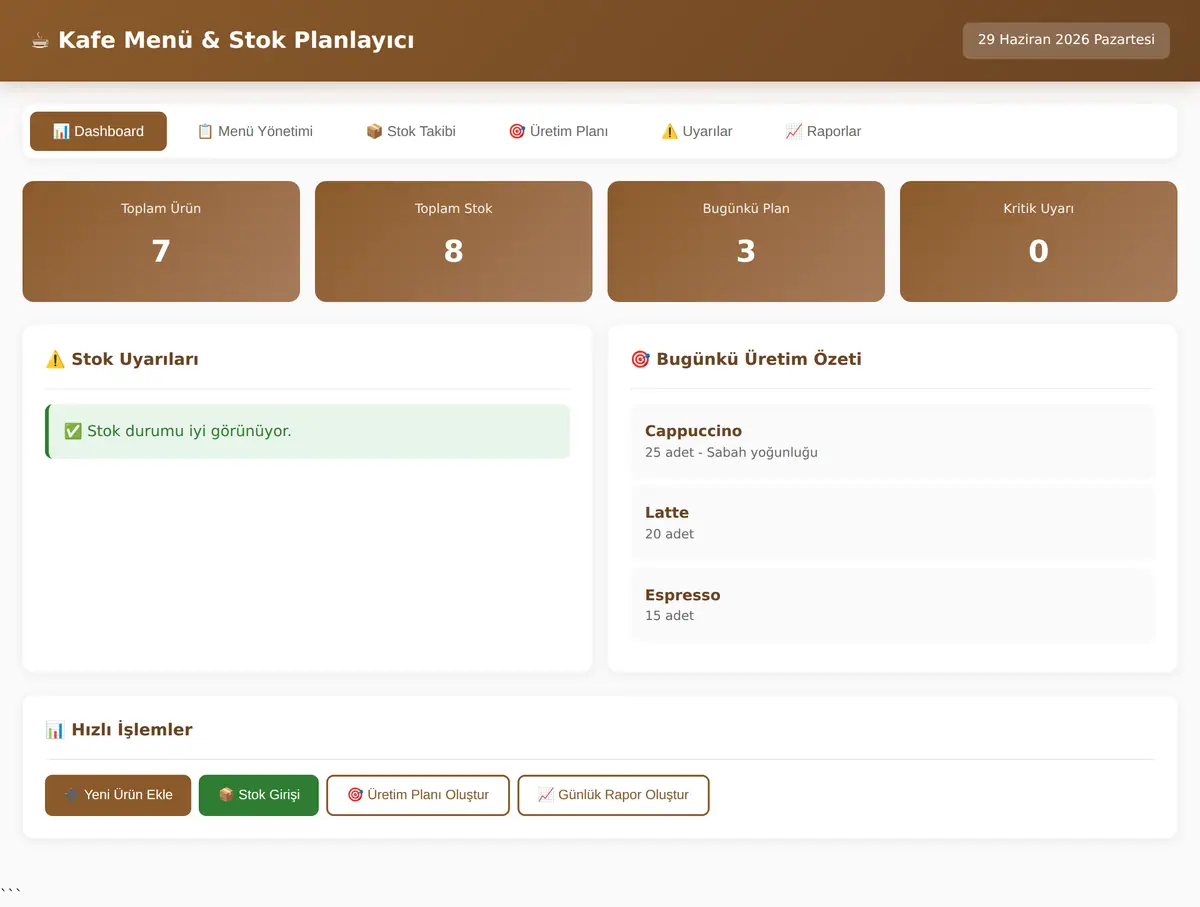Click the date badge in header
1200x907 pixels.
pos(1066,40)
